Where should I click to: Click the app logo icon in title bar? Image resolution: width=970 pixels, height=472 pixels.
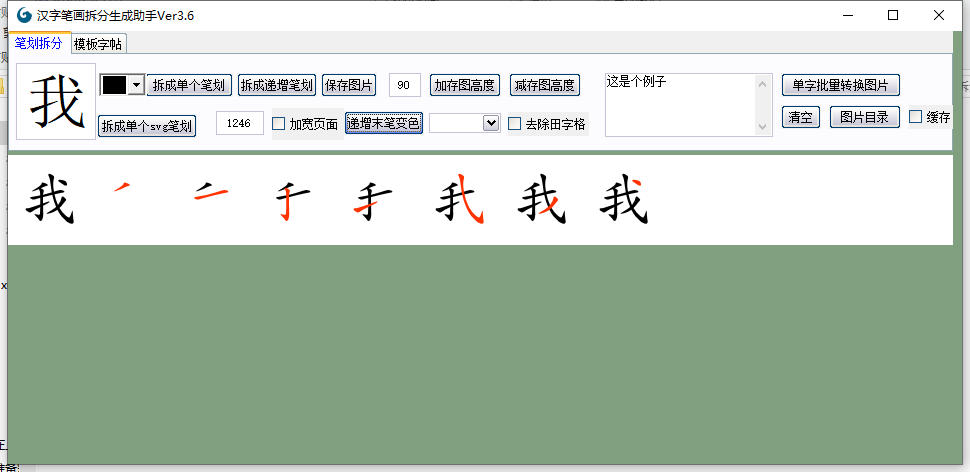[24, 15]
